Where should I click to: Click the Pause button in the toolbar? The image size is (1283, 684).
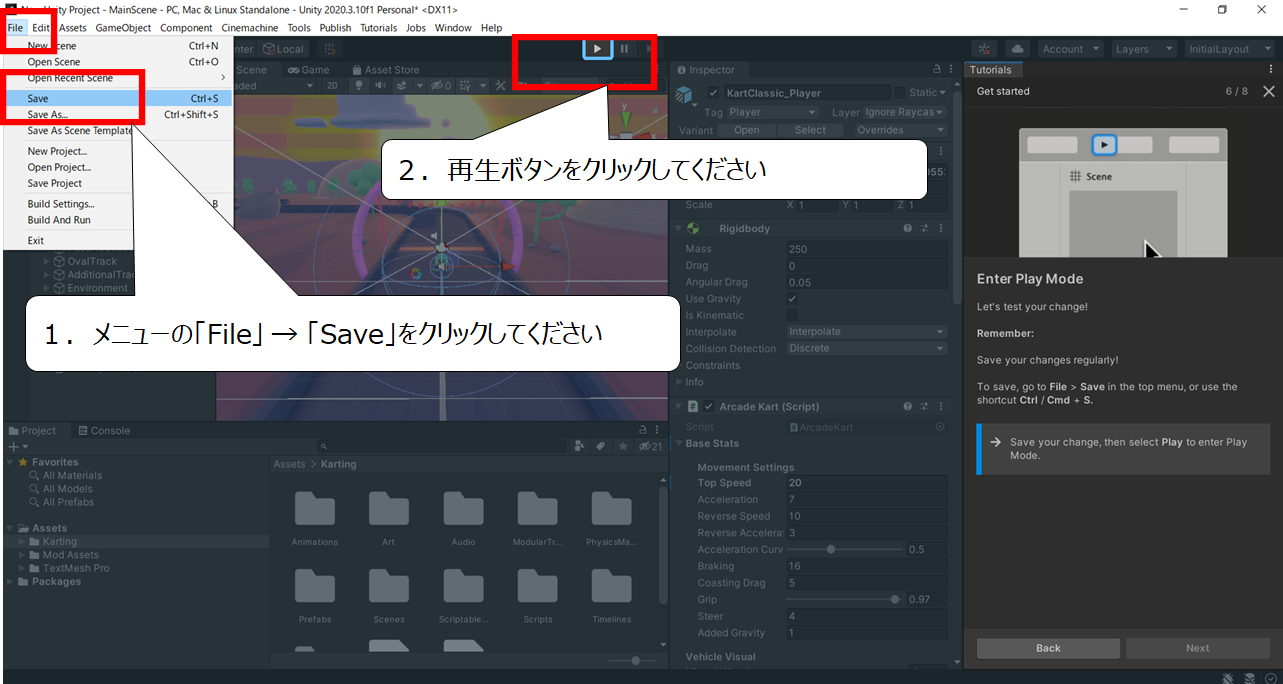(x=625, y=48)
